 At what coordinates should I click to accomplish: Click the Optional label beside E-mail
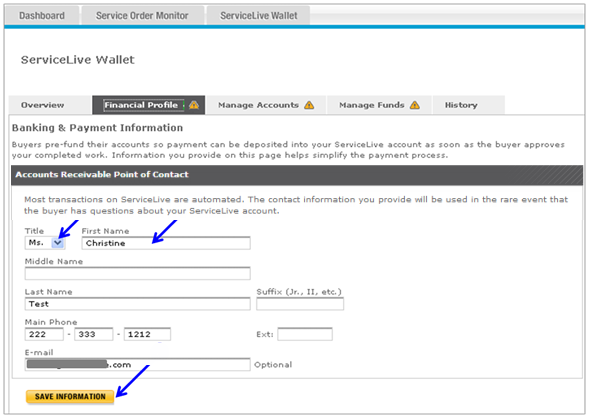tap(273, 365)
